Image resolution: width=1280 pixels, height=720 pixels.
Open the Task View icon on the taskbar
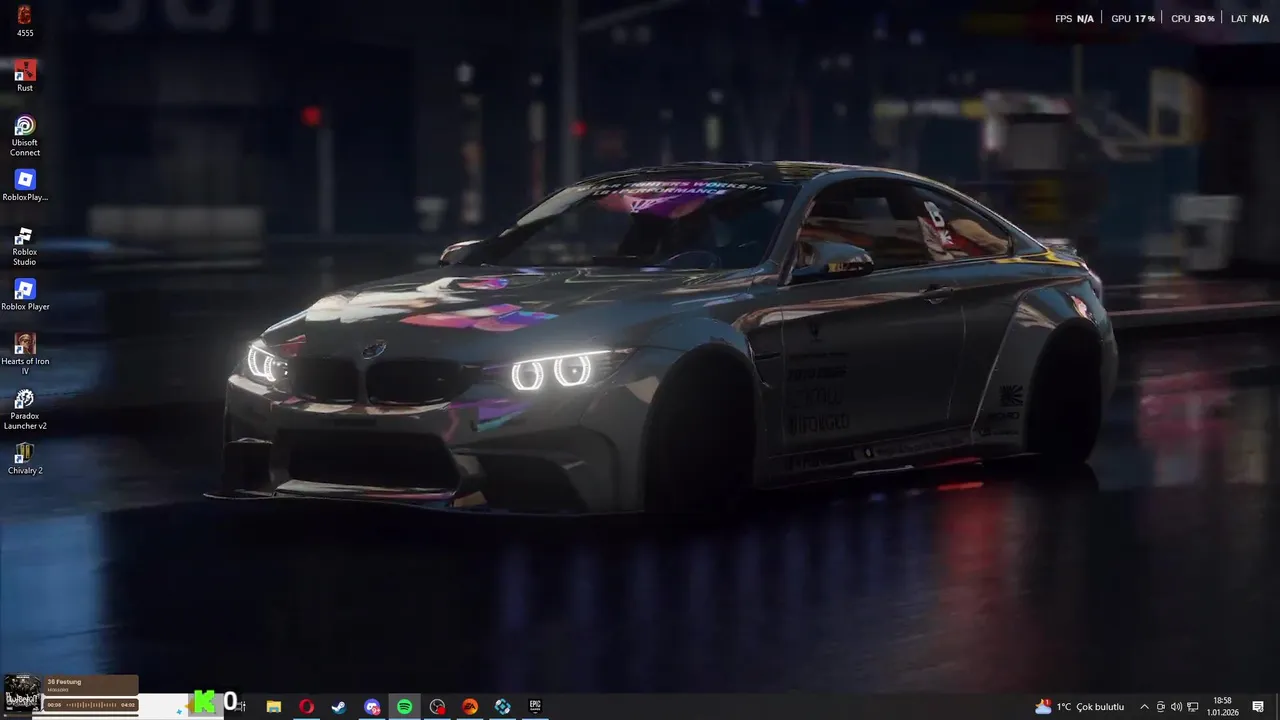241,707
